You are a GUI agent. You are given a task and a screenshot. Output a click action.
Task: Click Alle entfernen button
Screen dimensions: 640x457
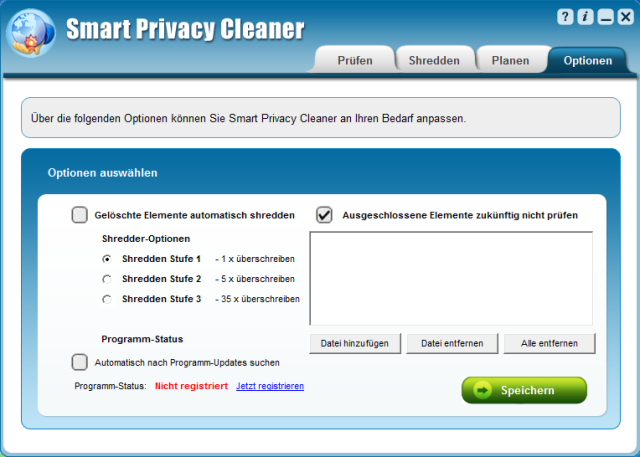[549, 344]
